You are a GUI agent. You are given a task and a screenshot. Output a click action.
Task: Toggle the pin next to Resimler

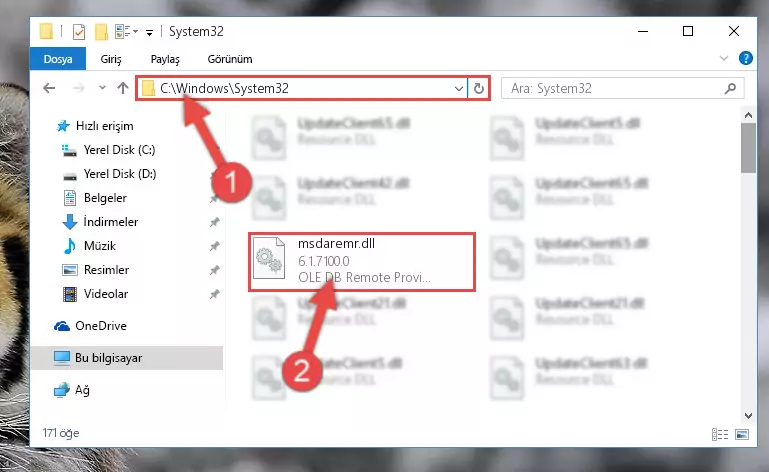[214, 270]
